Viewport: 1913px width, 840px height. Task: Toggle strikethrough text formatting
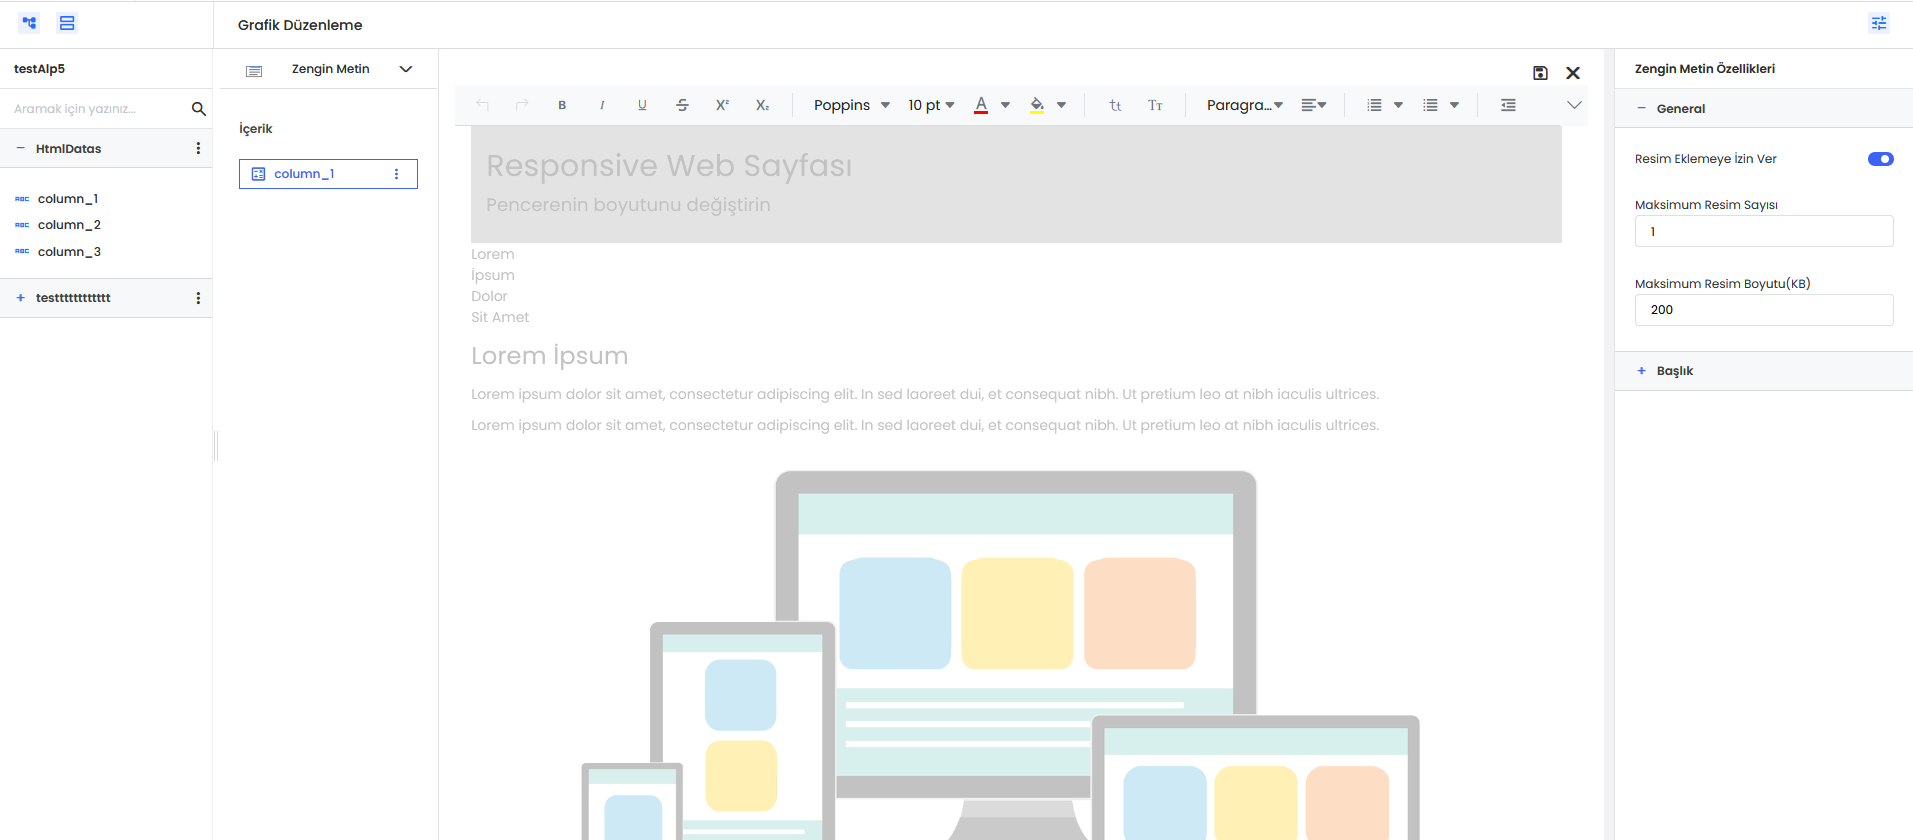[x=682, y=105]
